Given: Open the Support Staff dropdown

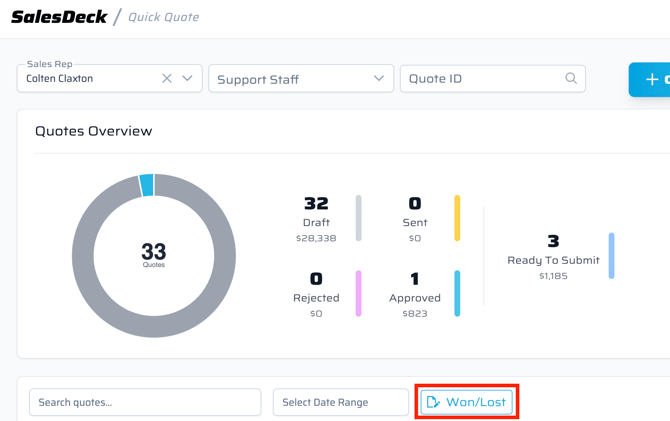Looking at the screenshot, I should tap(300, 79).
